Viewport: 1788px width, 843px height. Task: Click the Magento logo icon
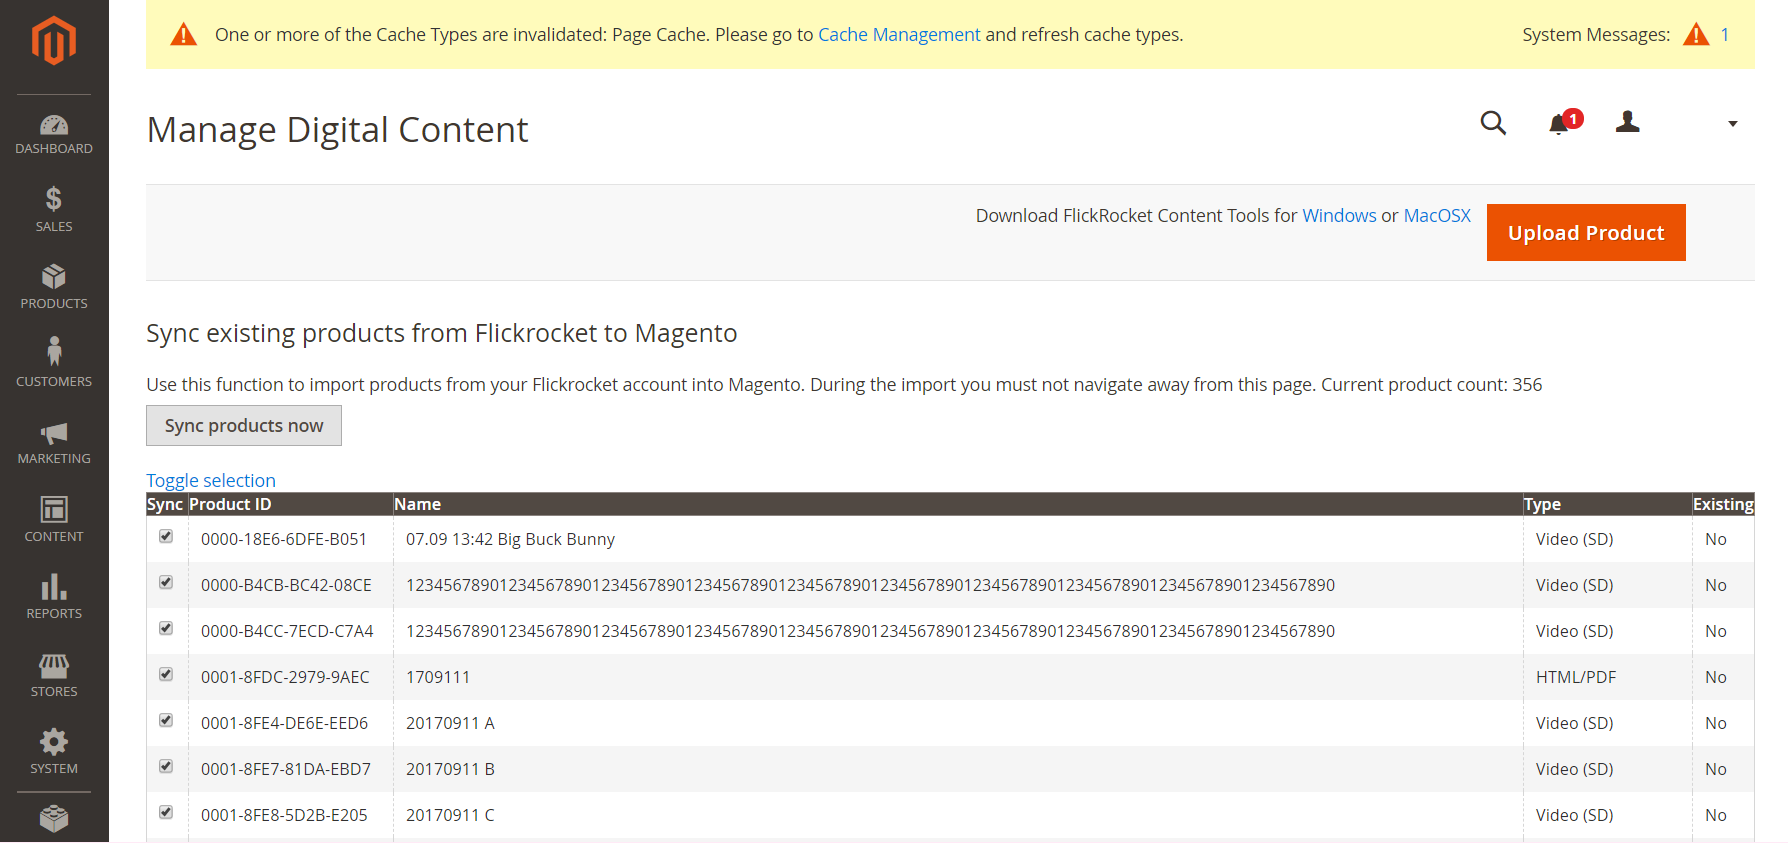click(x=54, y=41)
